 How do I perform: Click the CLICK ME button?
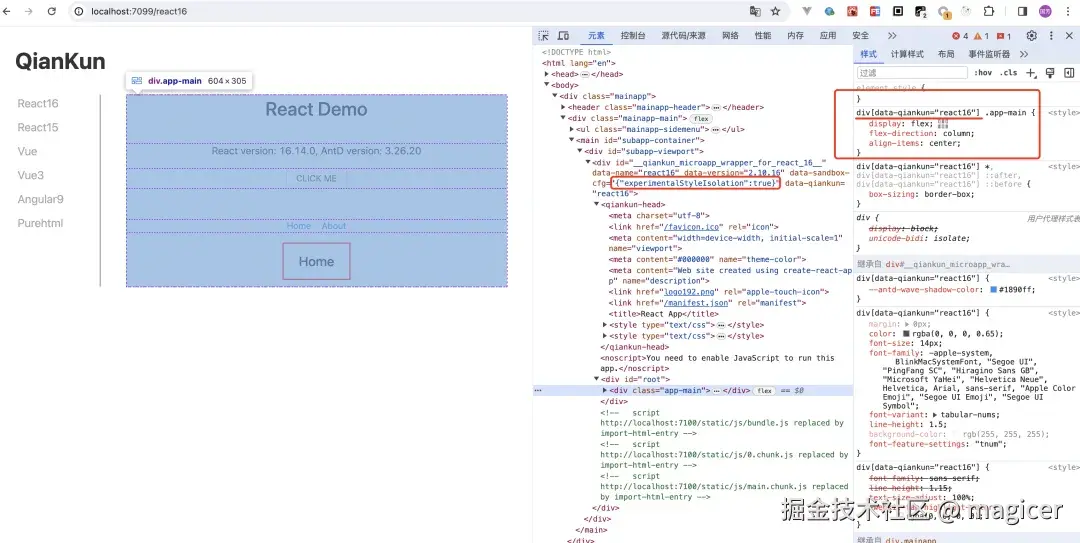coord(316,178)
